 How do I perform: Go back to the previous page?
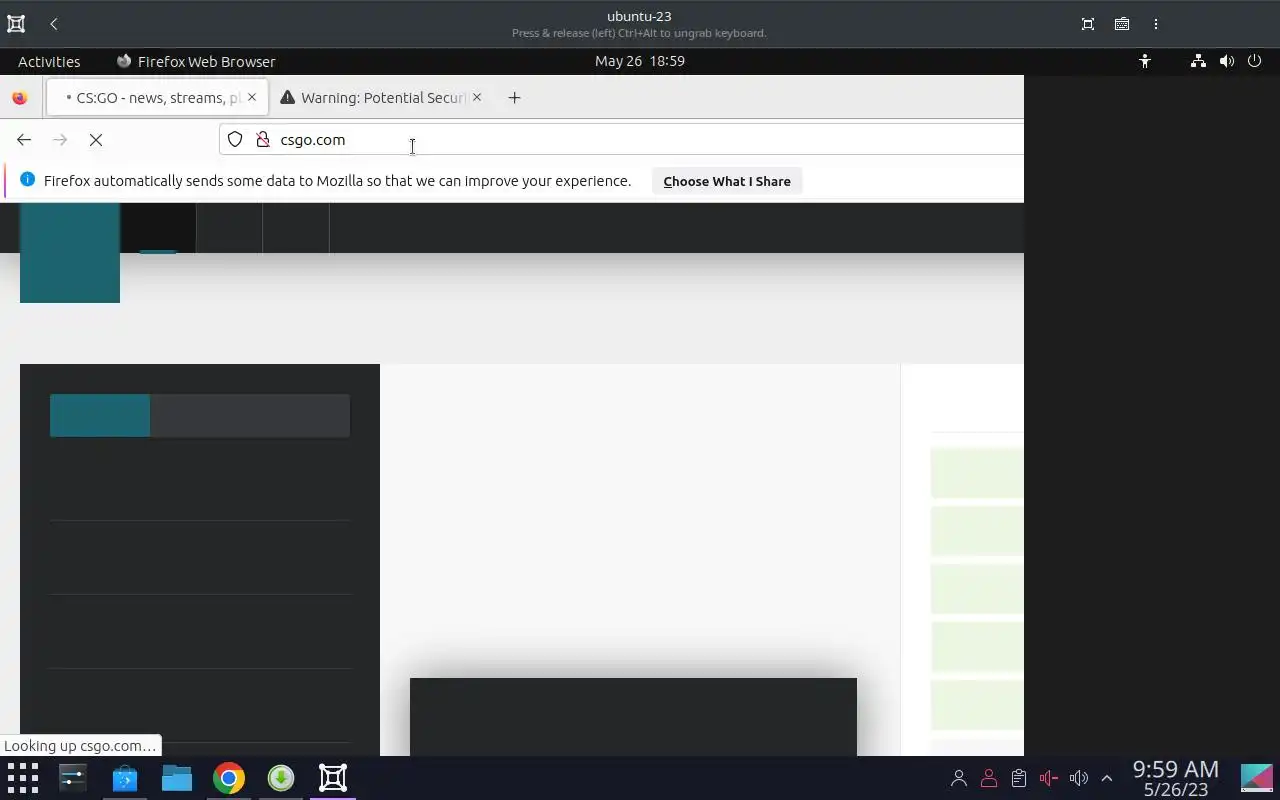point(24,140)
